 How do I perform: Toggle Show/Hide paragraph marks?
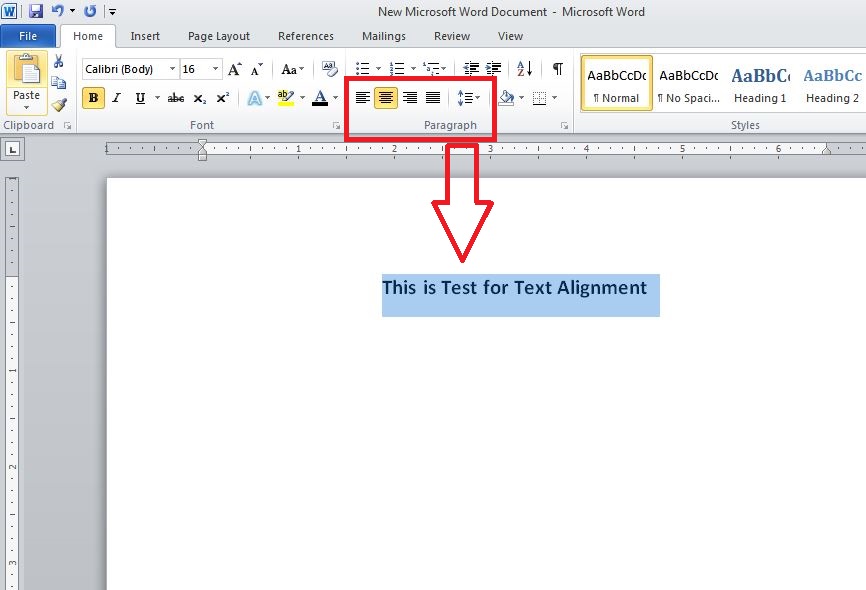pyautogui.click(x=559, y=69)
